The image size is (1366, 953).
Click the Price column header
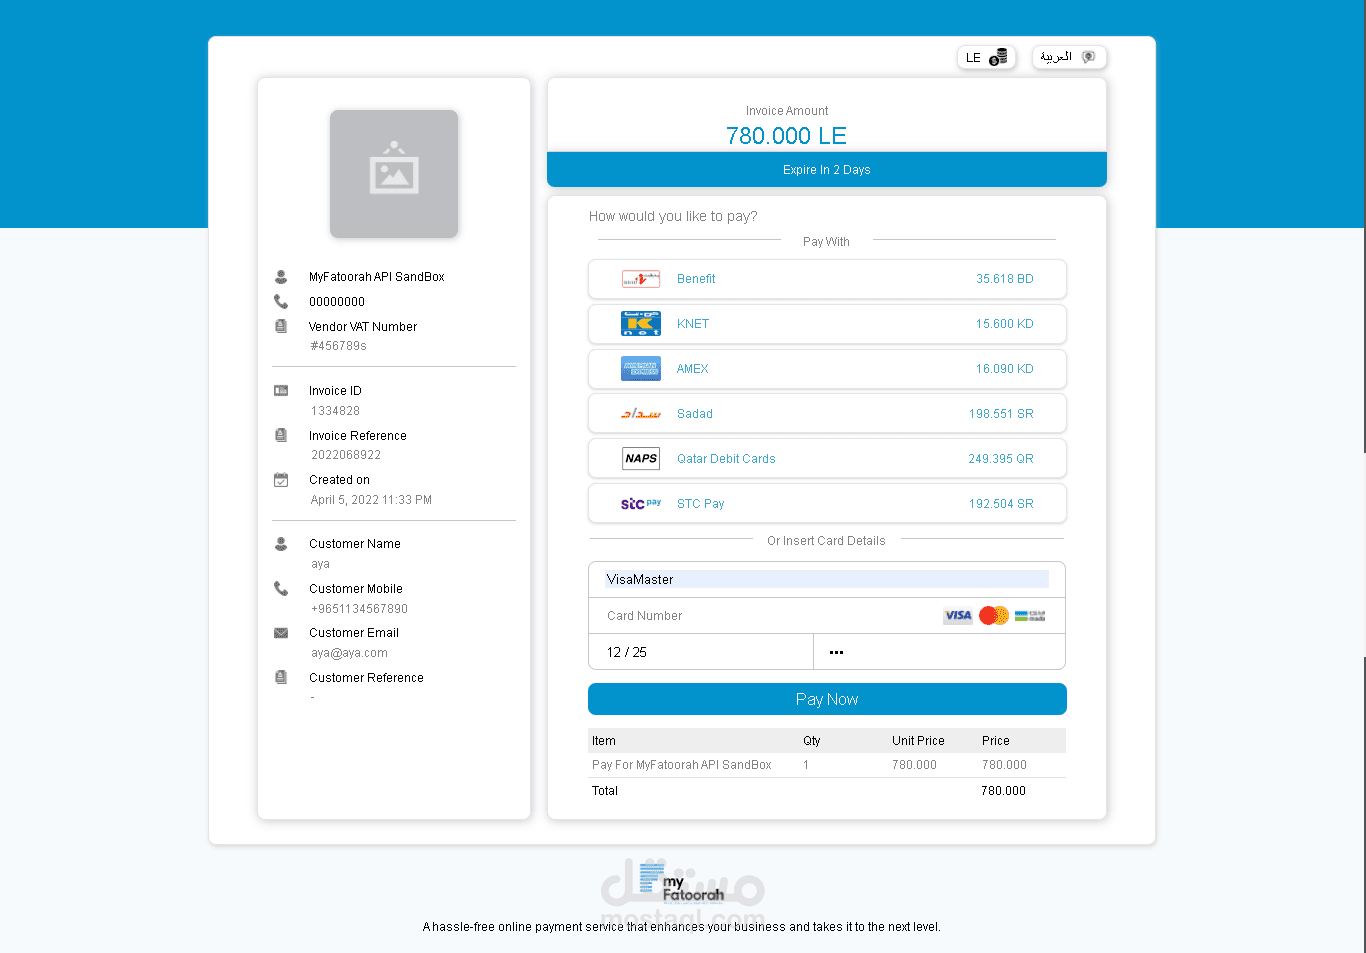tap(996, 741)
